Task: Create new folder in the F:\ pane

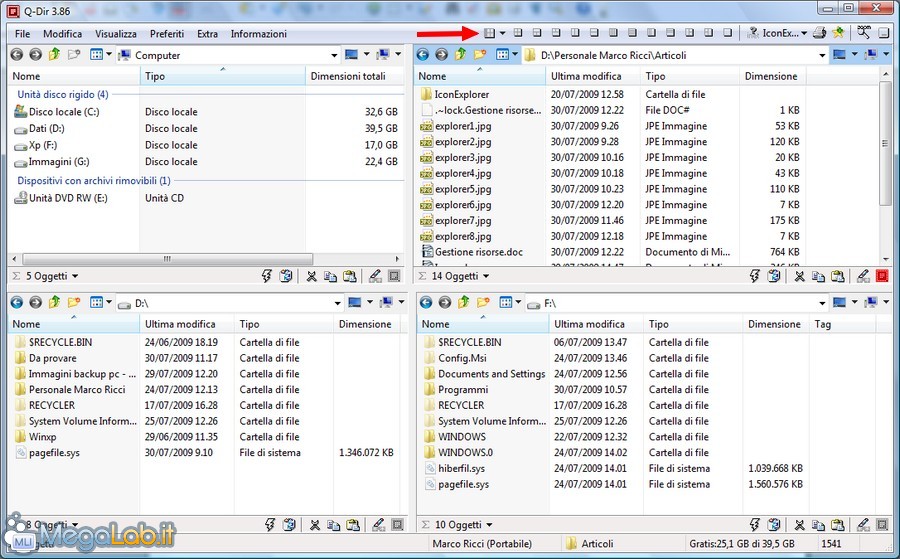Action: pos(483,302)
